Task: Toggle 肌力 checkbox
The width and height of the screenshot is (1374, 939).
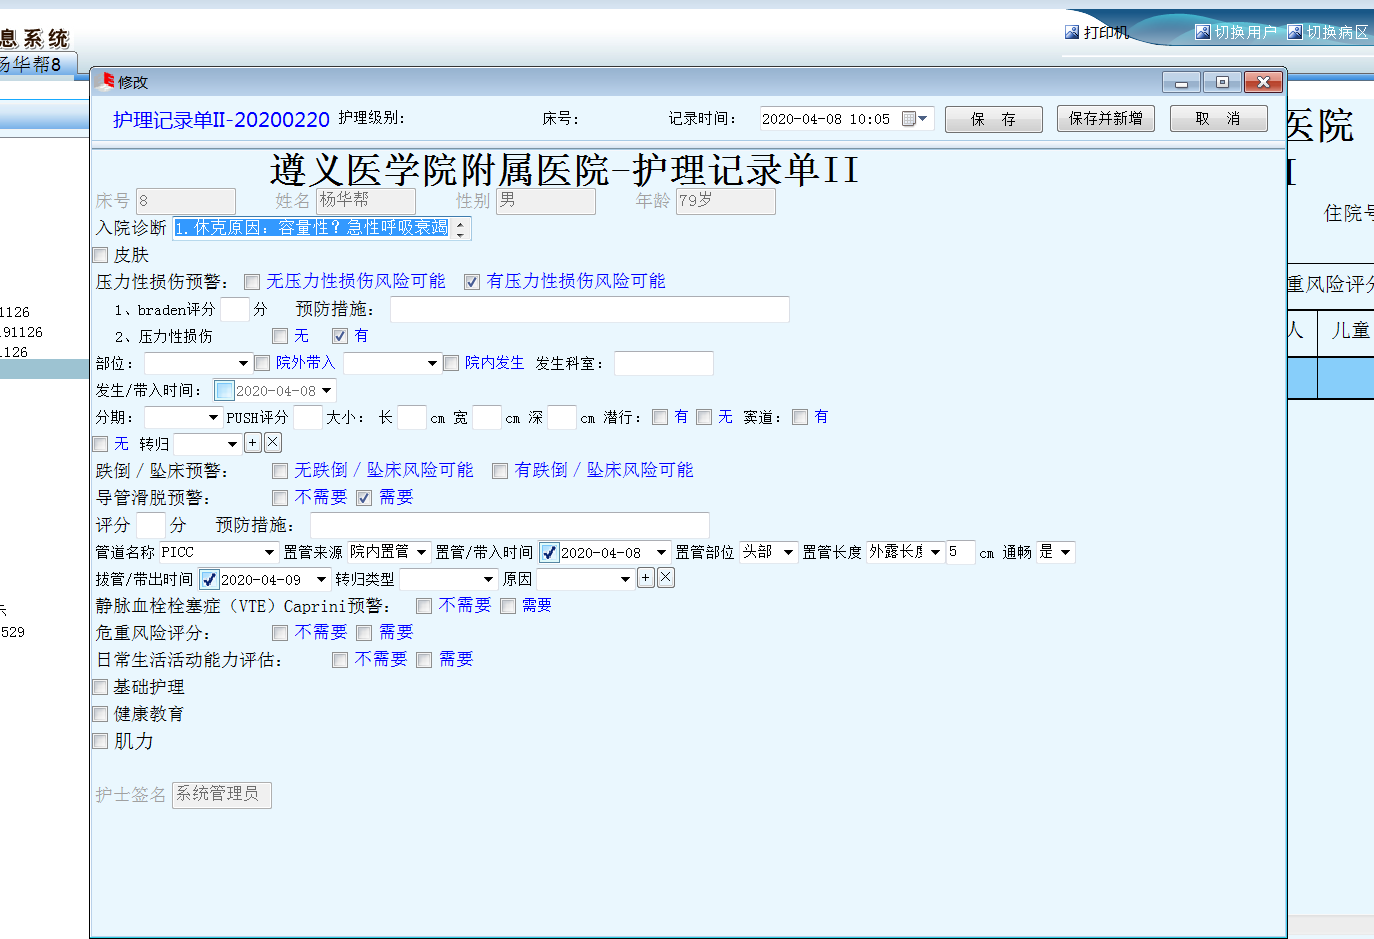Action: [x=100, y=741]
